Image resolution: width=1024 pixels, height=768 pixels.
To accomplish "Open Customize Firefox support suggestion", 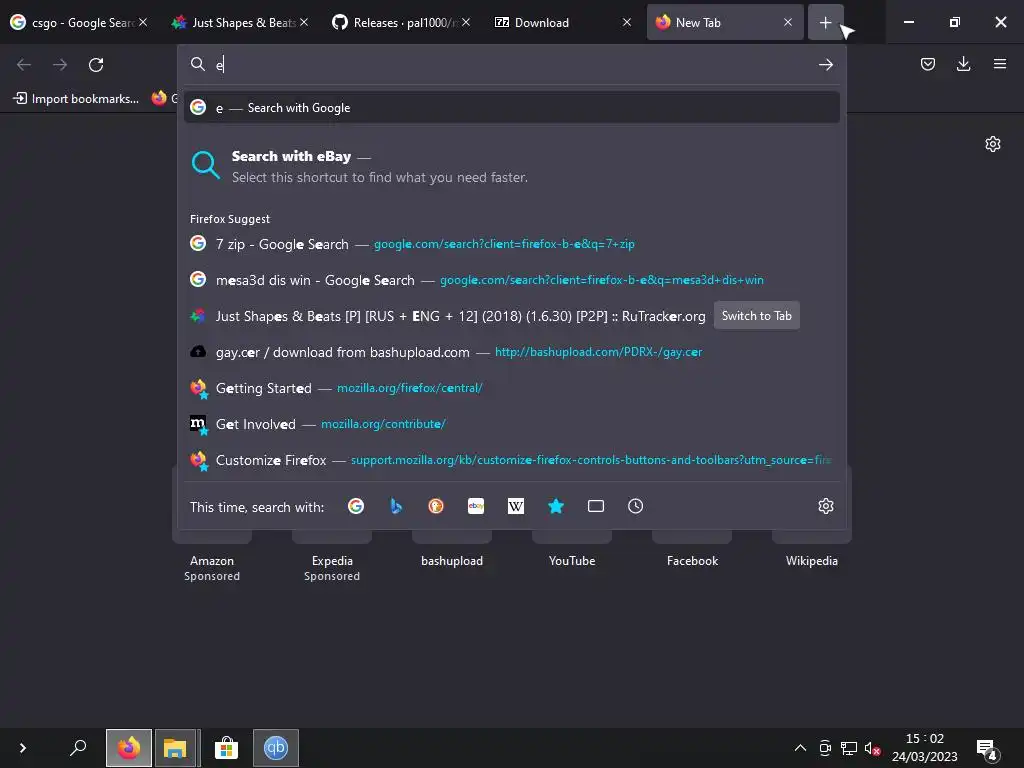I will coord(512,460).
